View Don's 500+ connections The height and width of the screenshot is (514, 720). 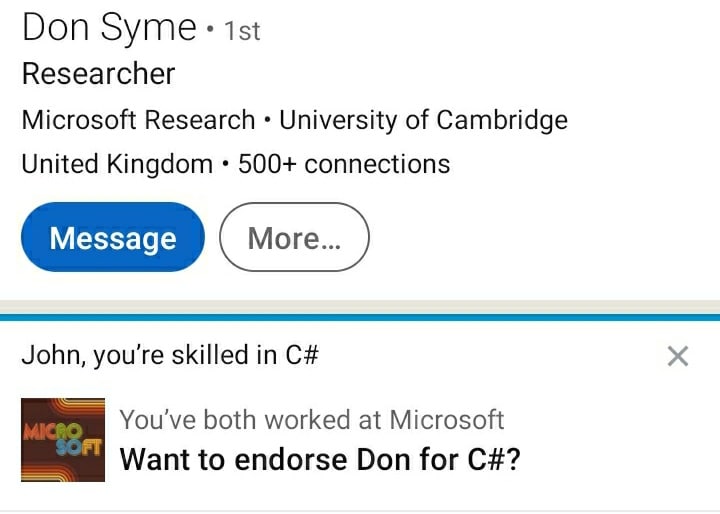[344, 164]
